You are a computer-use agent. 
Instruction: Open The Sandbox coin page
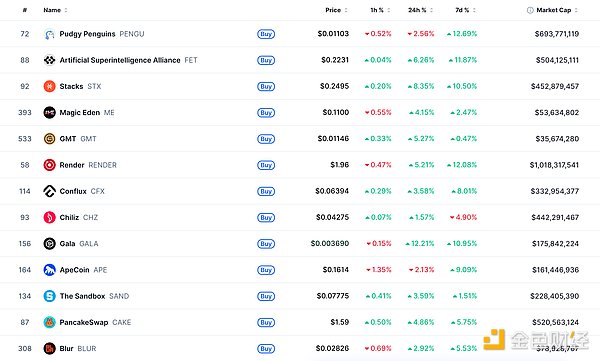pos(82,296)
